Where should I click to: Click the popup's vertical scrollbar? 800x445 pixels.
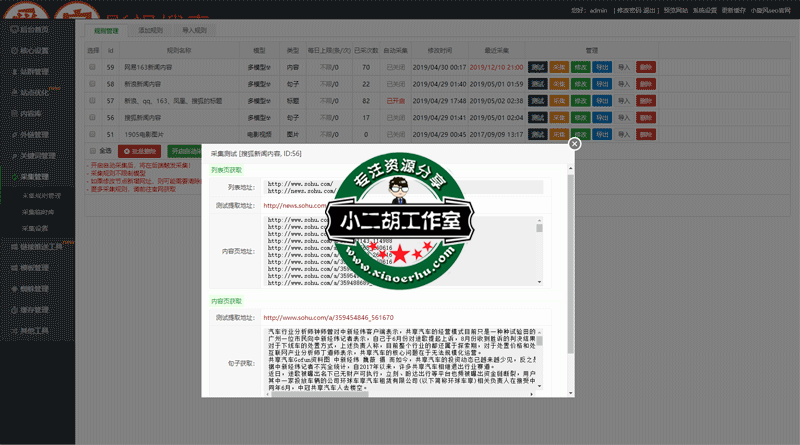[x=571, y=300]
